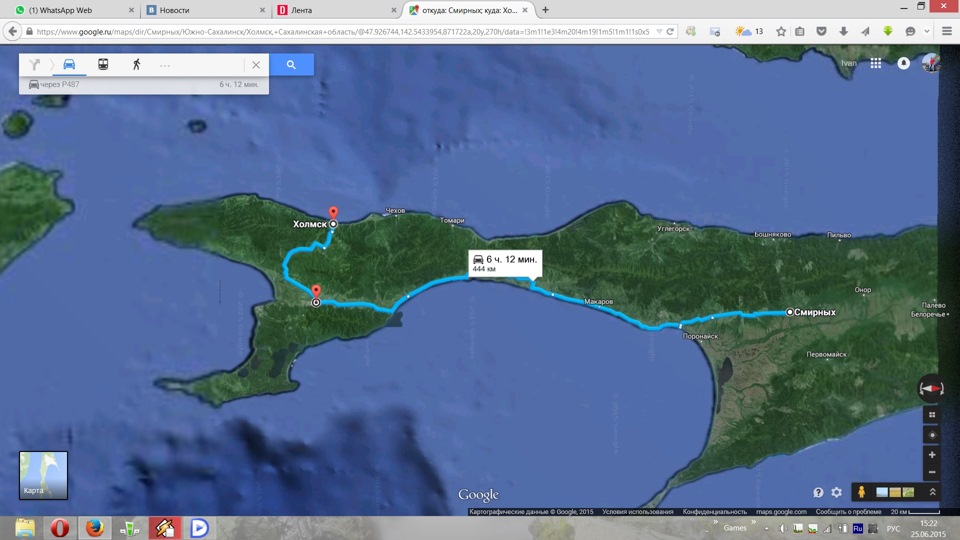The height and width of the screenshot is (540, 960).
Task: Click РУС language indicator in tray
Action: [x=893, y=528]
